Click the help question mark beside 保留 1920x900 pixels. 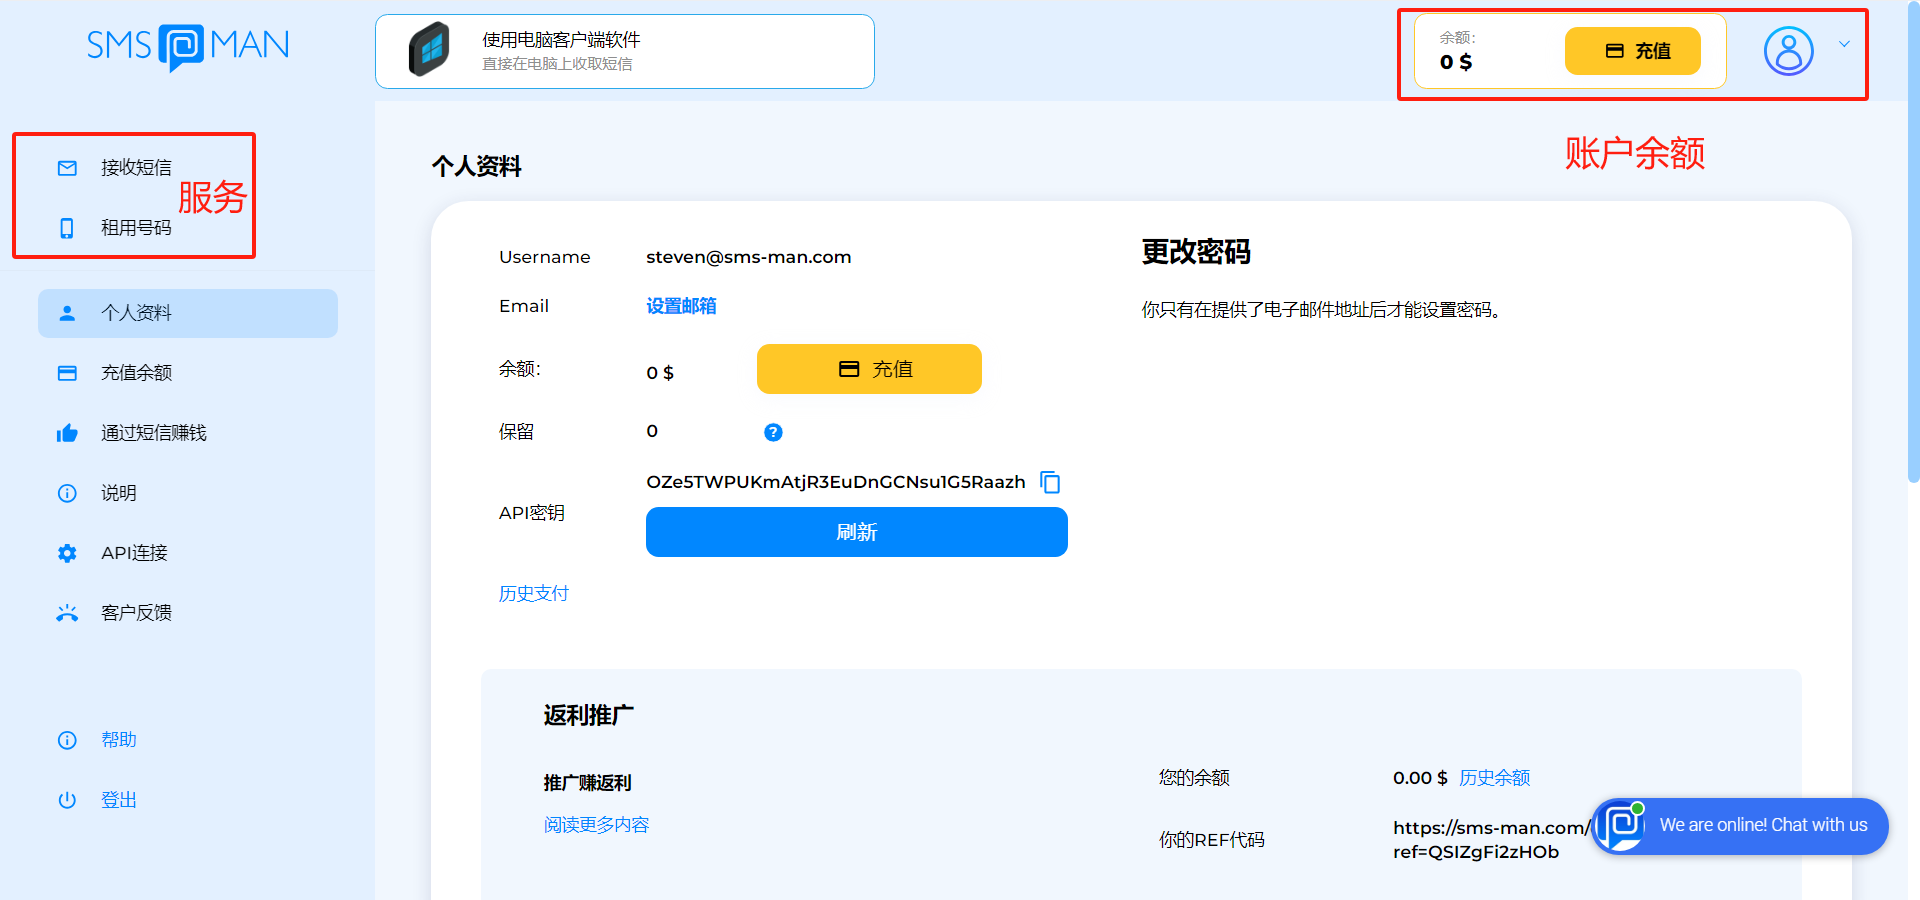pos(772,431)
